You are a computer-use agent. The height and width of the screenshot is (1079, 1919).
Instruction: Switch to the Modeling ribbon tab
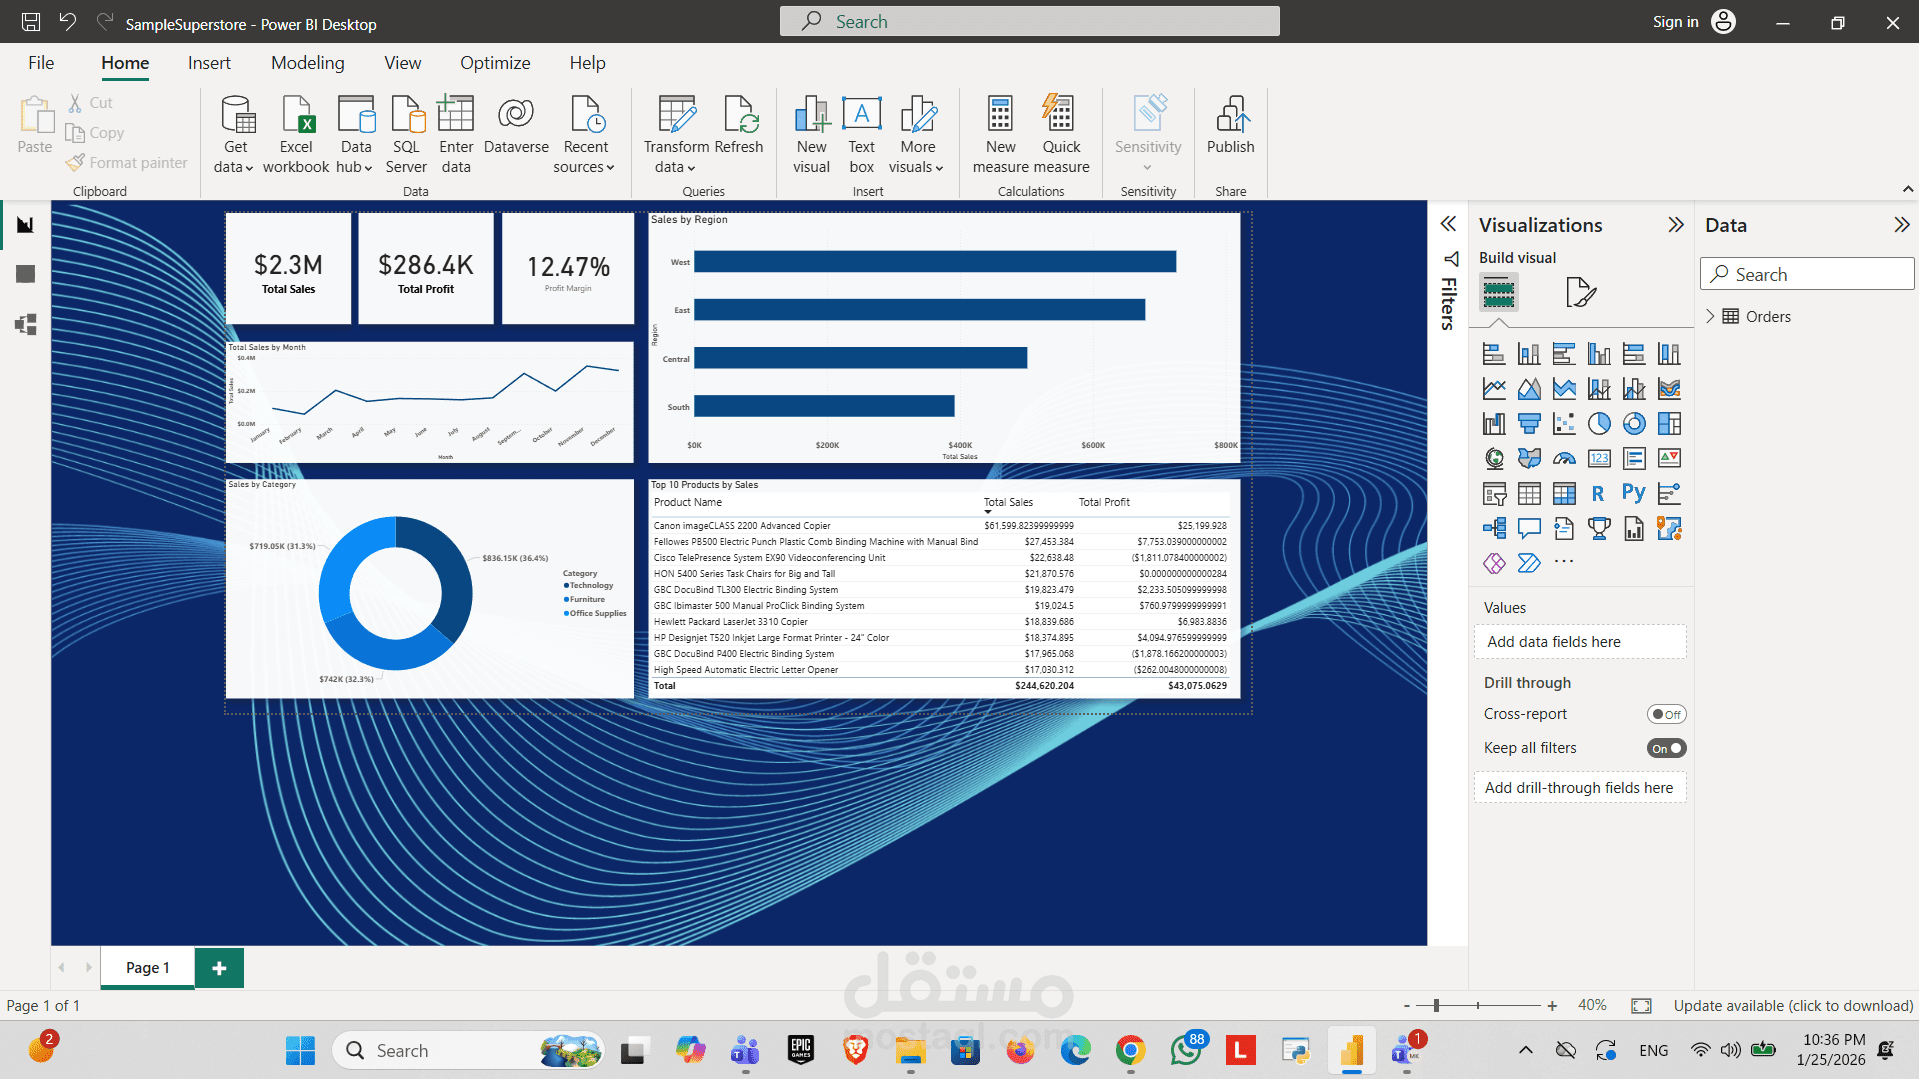coord(307,63)
